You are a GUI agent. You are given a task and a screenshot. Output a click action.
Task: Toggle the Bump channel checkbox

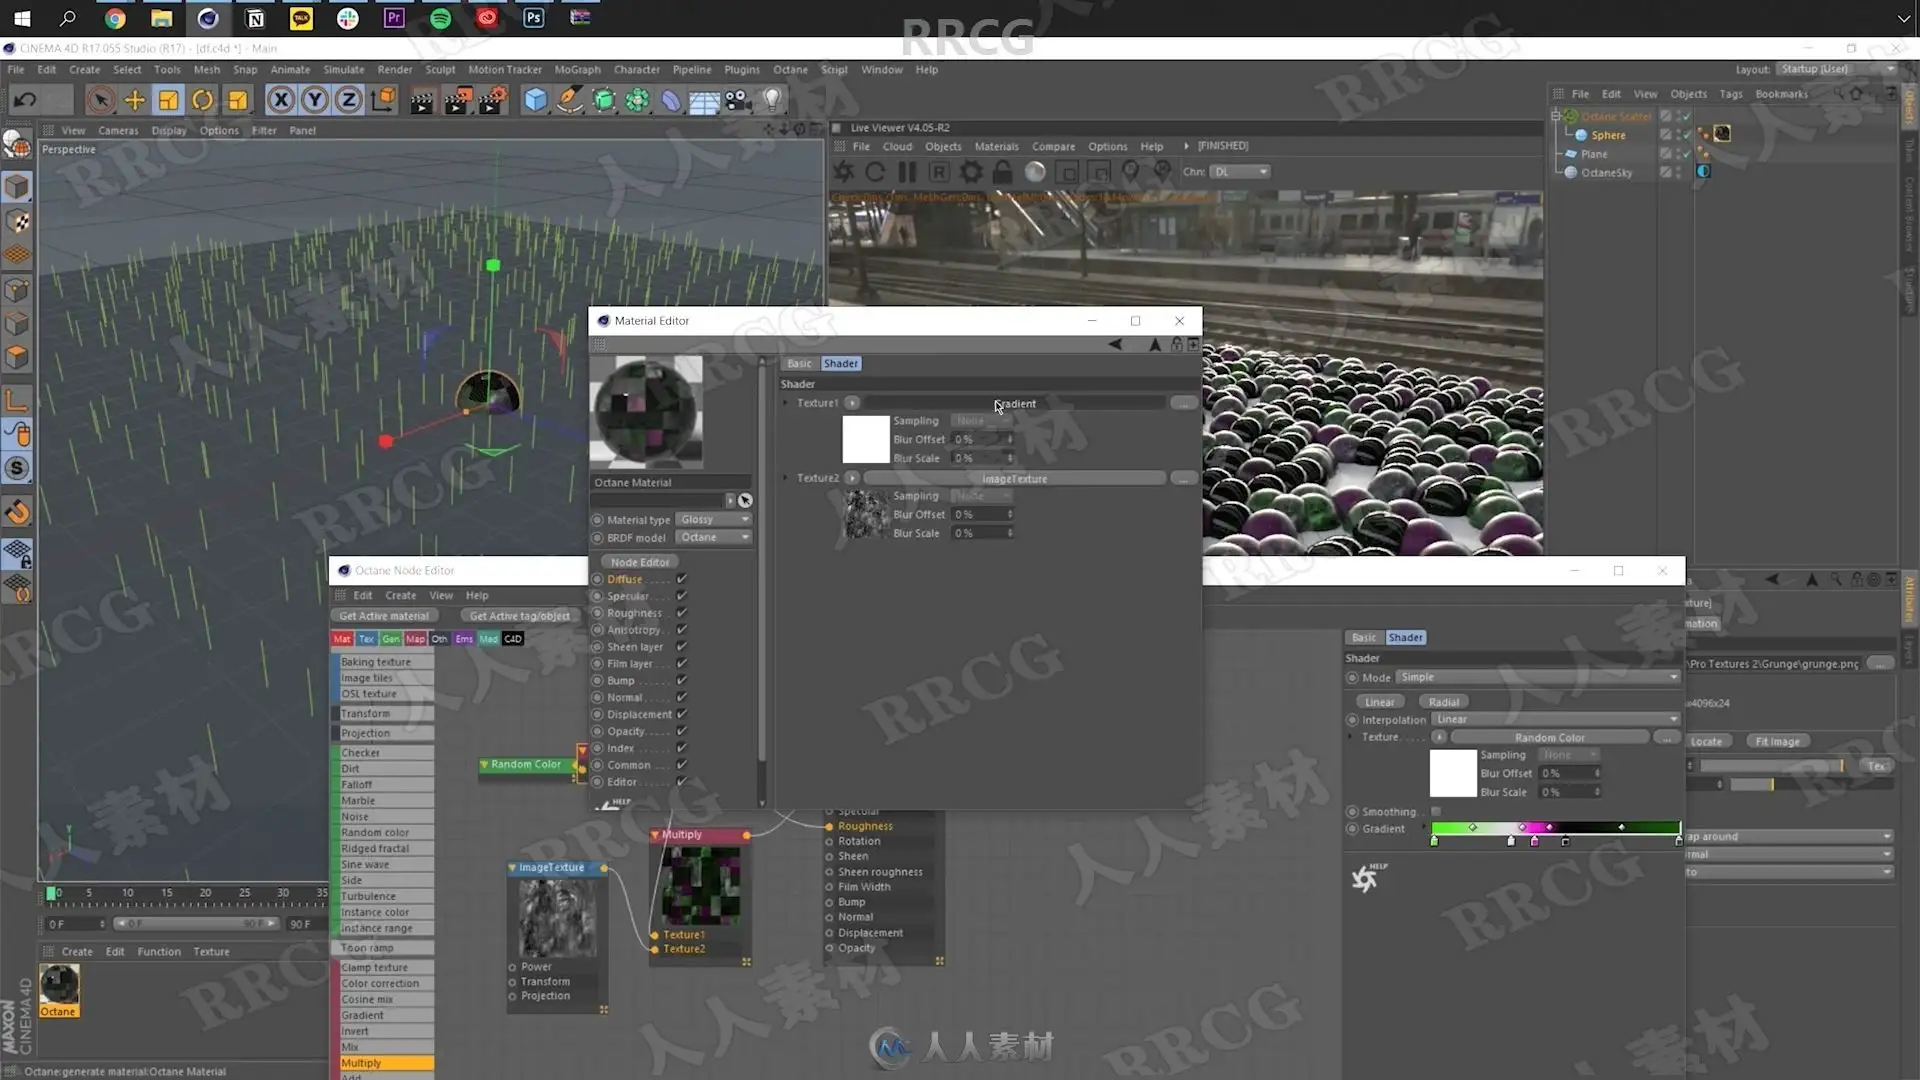[681, 680]
